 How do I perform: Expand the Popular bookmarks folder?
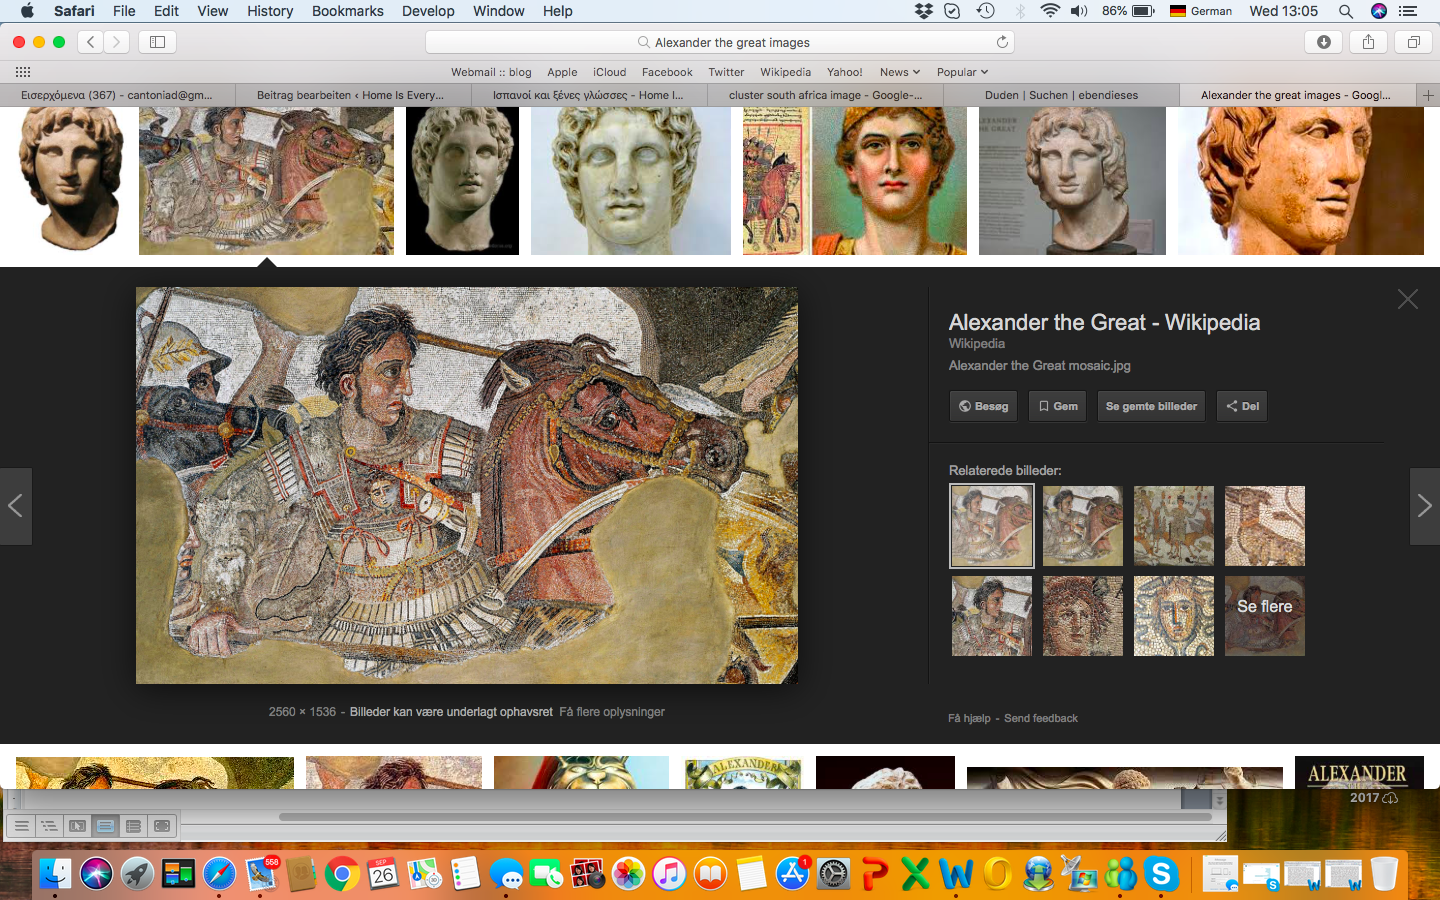962,72
